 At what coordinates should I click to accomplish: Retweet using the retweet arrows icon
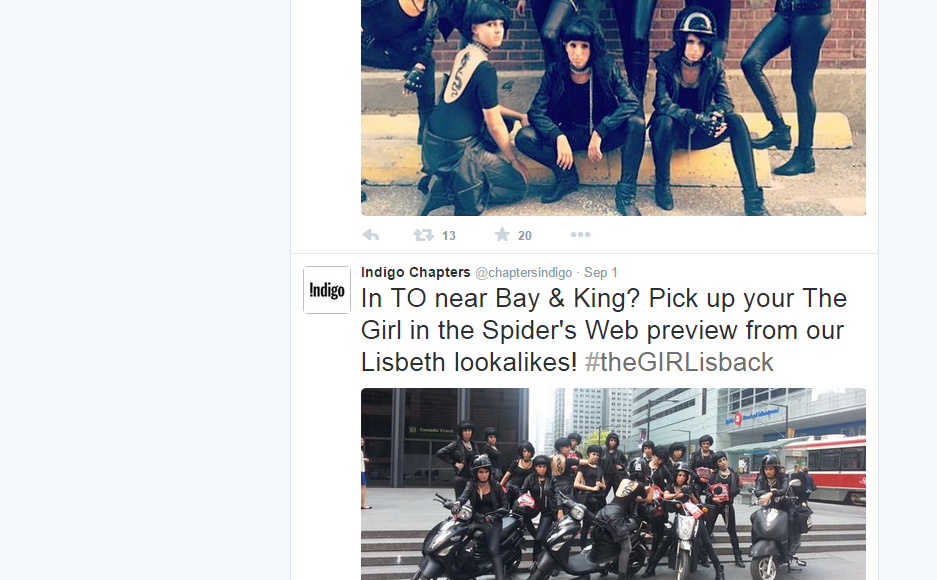click(424, 235)
